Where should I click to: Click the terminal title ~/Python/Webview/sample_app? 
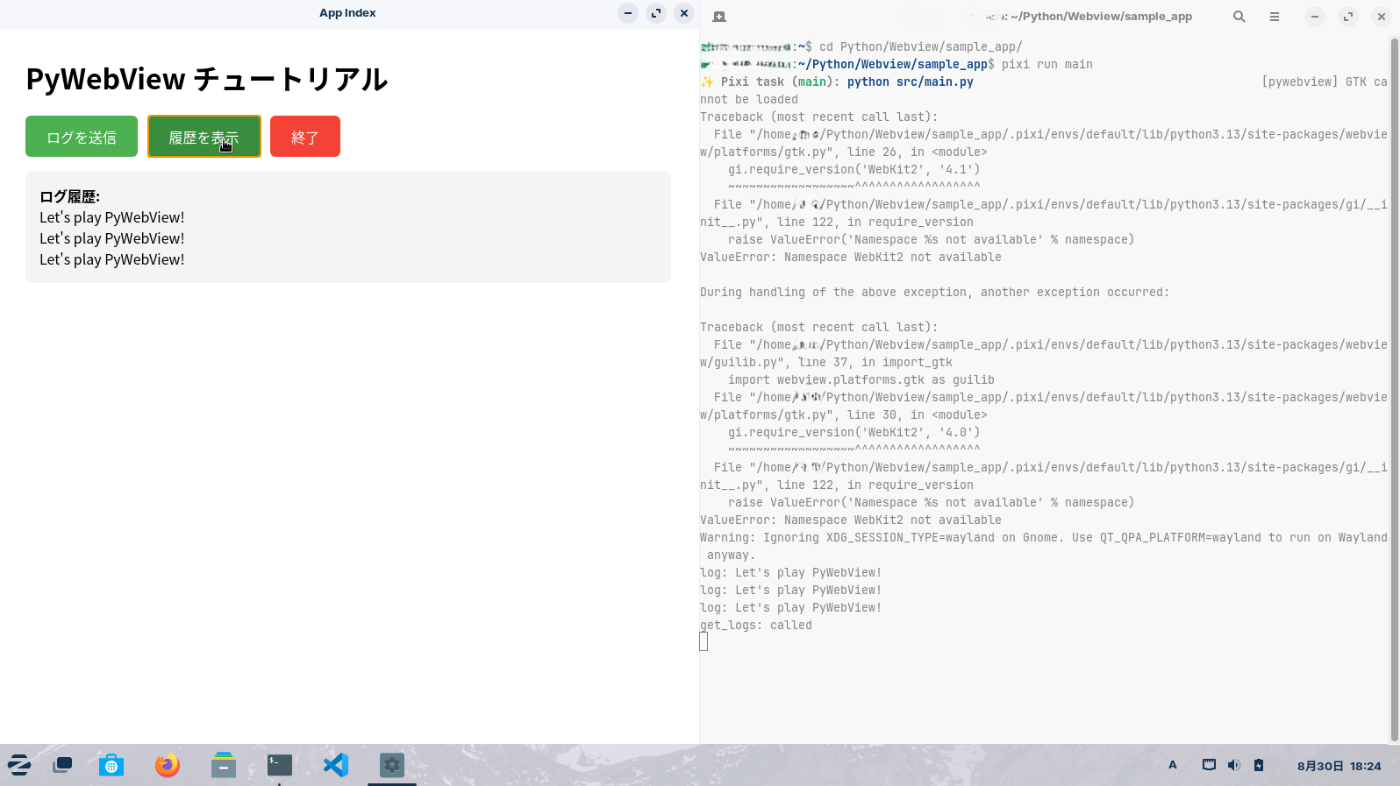tap(1100, 16)
